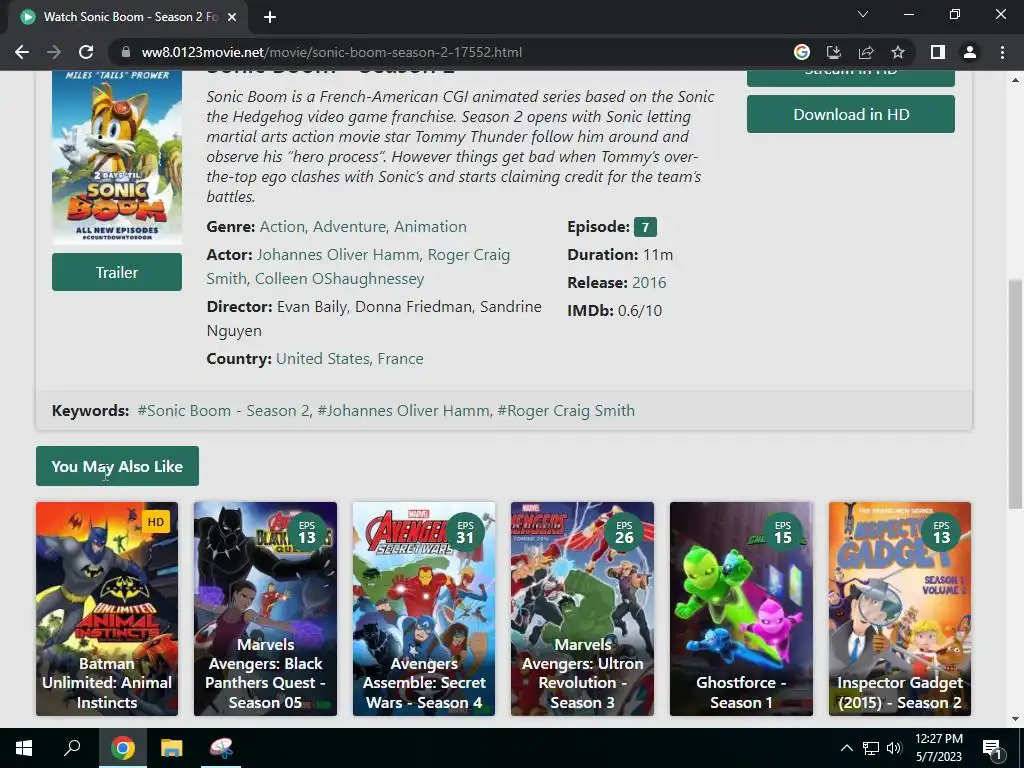This screenshot has height=768, width=1024.
Task: Click the Sonic Boom poster image
Action: pyautogui.click(x=117, y=157)
